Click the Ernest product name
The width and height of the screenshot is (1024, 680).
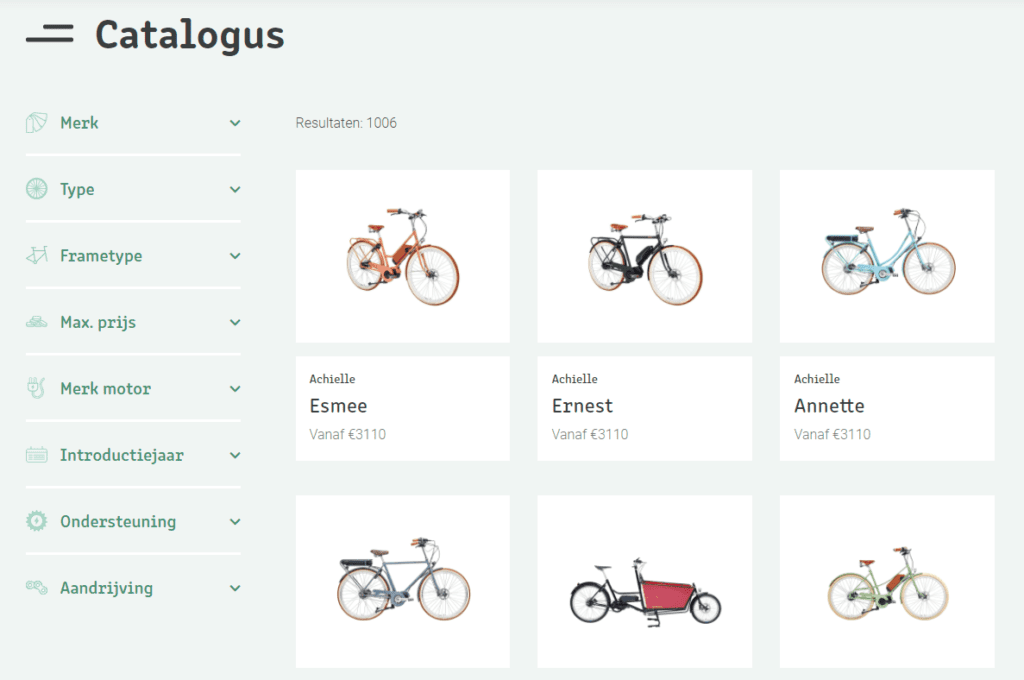[582, 406]
